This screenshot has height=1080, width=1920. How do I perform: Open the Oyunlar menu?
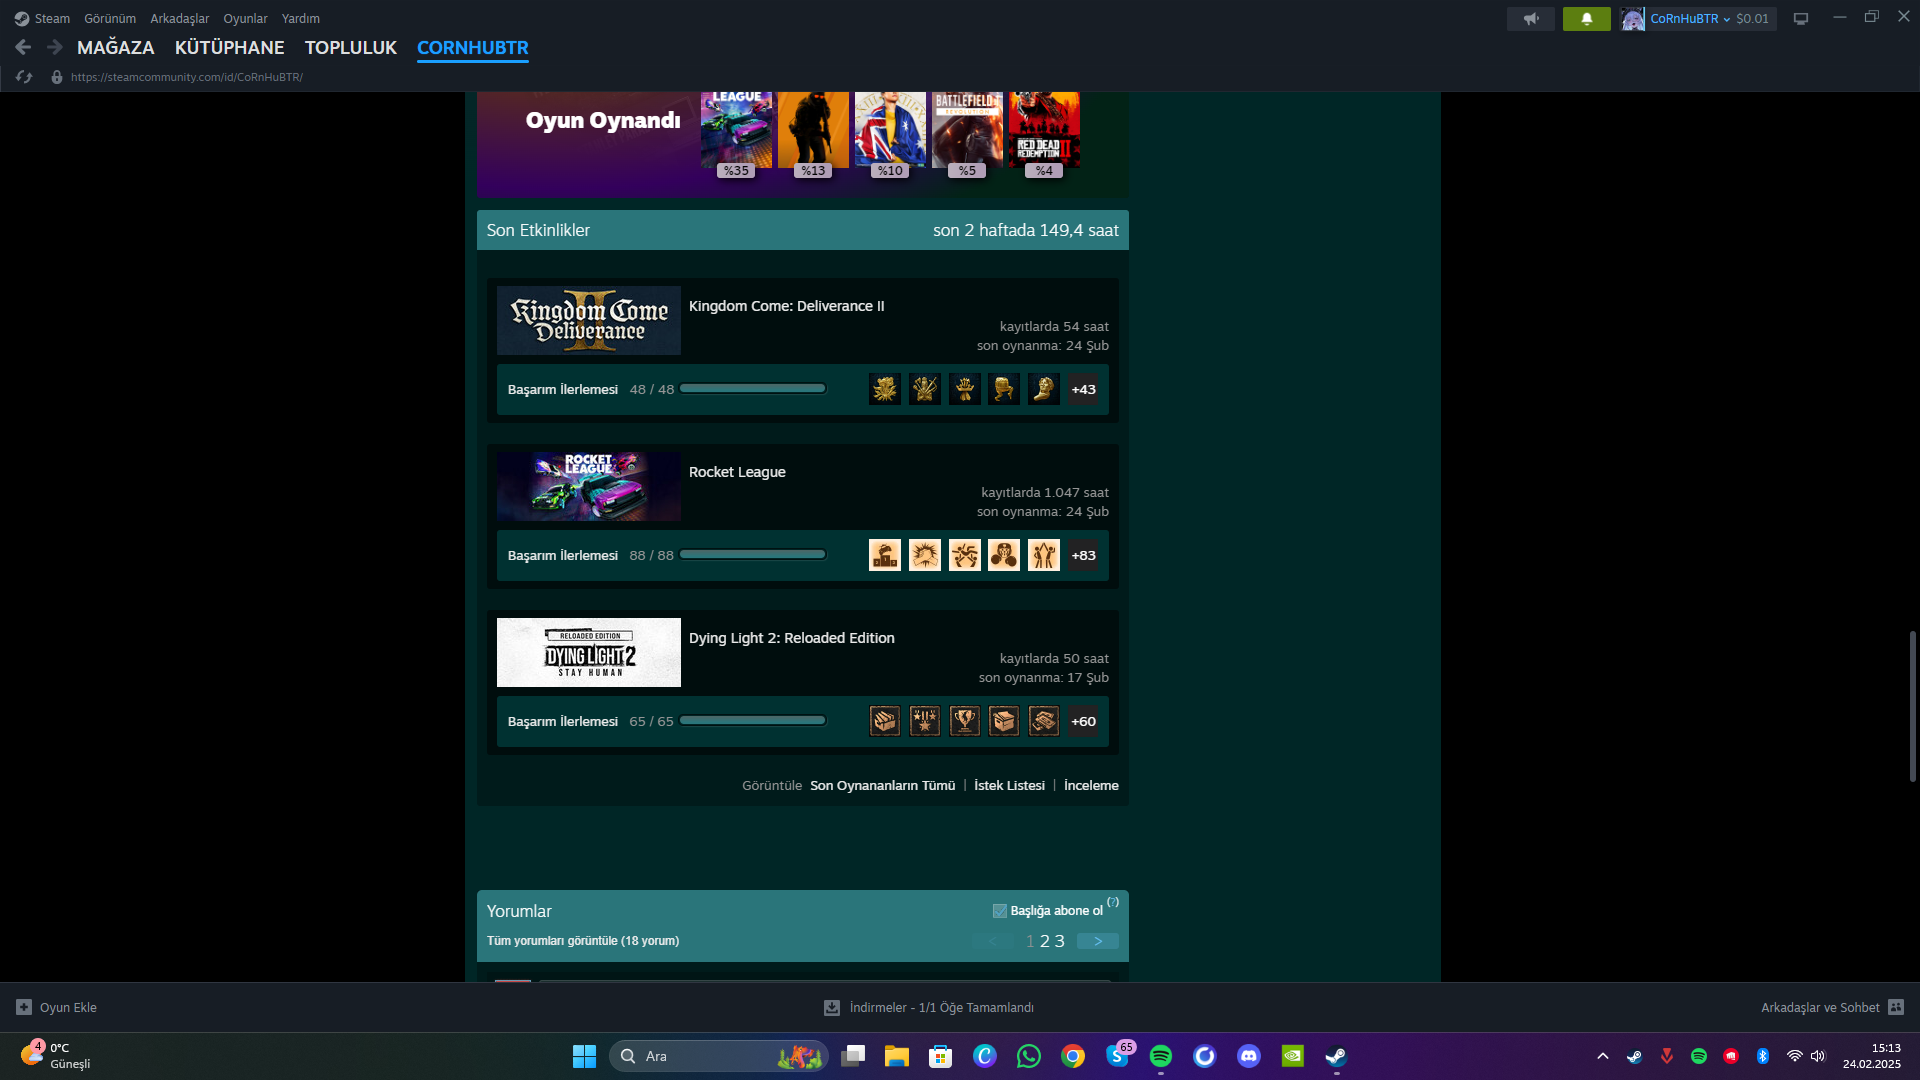(245, 19)
